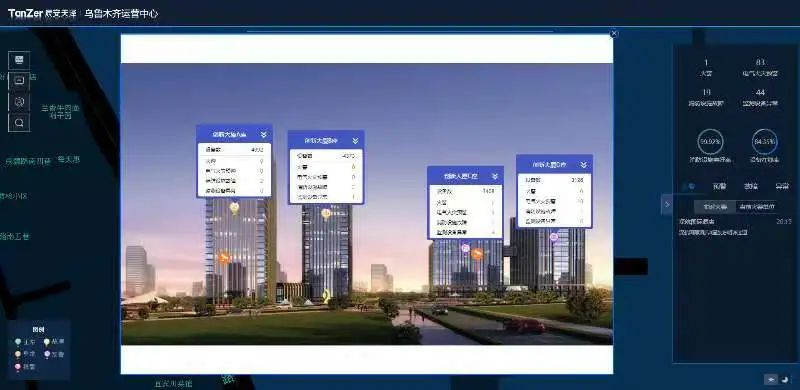Viewport: 800px width, 390px height.
Task: Click the purple marker on Tower D building
Action: point(554,237)
